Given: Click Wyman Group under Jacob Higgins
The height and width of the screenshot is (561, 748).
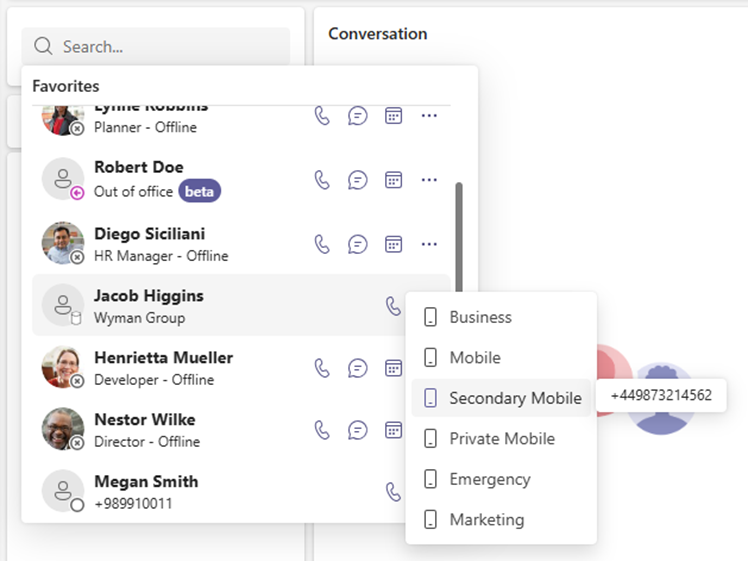Looking at the screenshot, I should coord(139,318).
